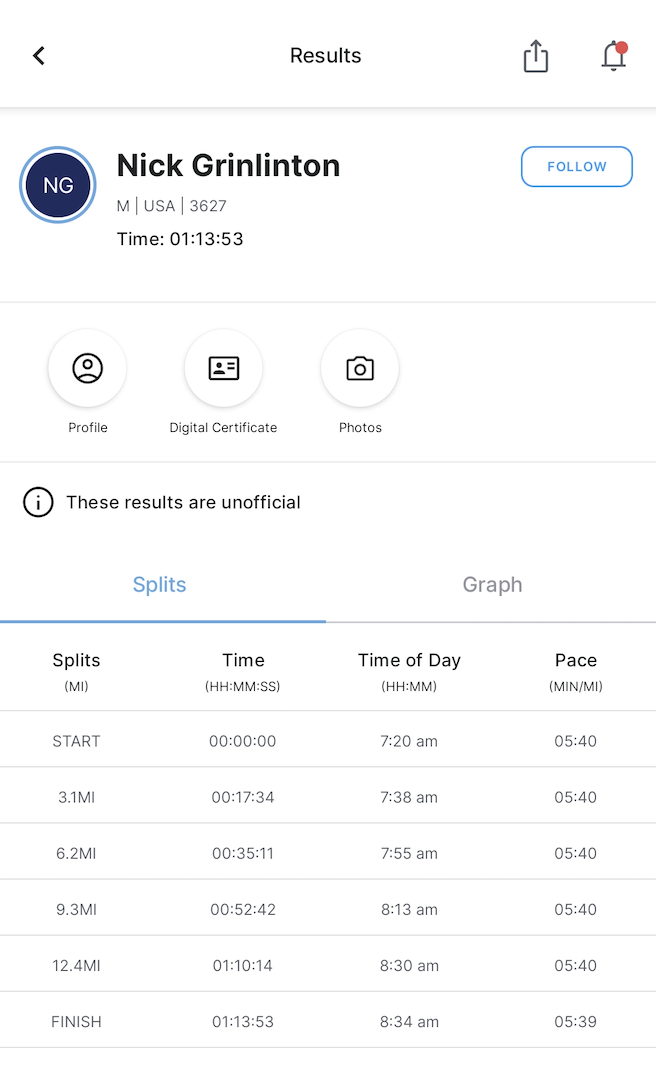Image resolution: width=656 pixels, height=1072 pixels.
Task: Tap the back arrow icon
Action: point(39,56)
